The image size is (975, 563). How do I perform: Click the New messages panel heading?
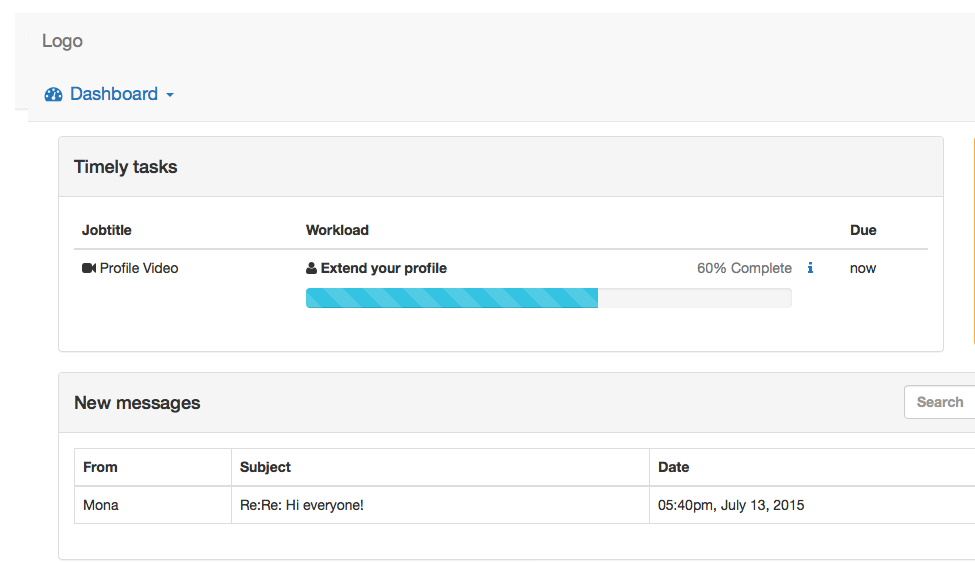pos(137,402)
